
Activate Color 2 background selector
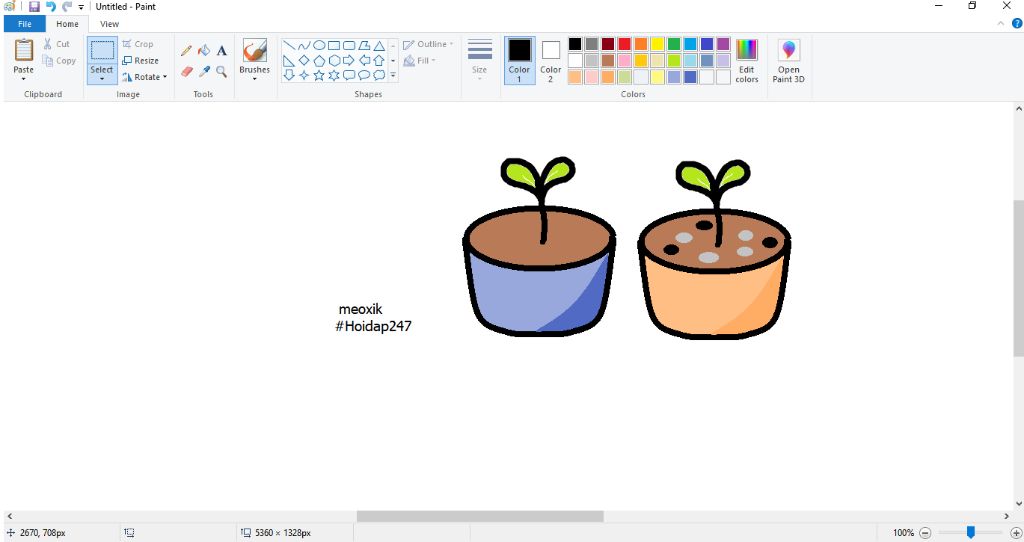point(551,60)
